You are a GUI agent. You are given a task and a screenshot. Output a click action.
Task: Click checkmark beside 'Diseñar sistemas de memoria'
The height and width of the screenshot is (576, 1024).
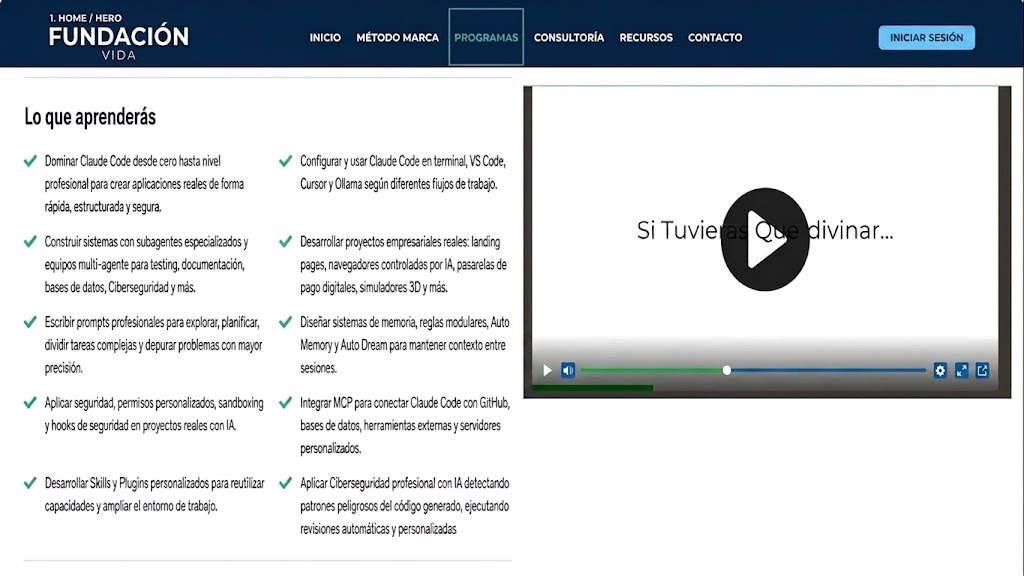tap(285, 322)
